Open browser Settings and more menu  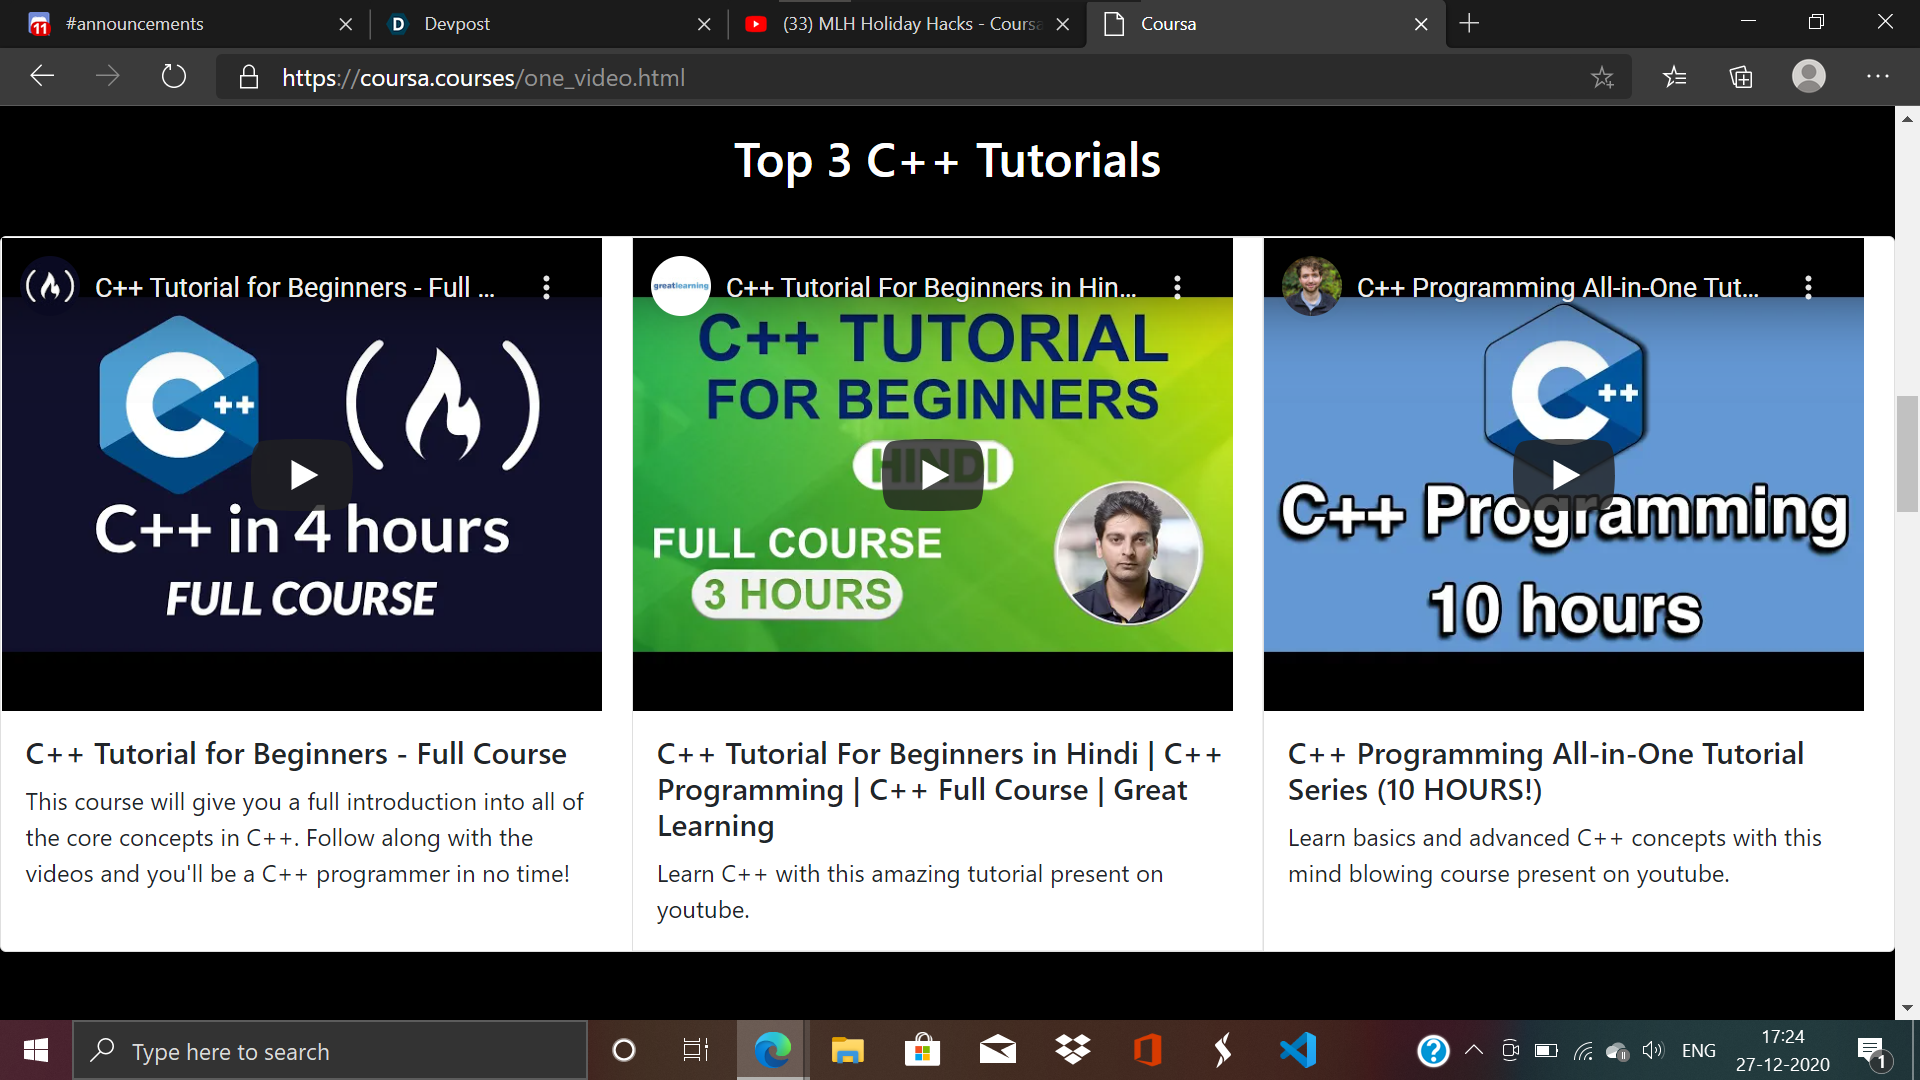(1877, 77)
